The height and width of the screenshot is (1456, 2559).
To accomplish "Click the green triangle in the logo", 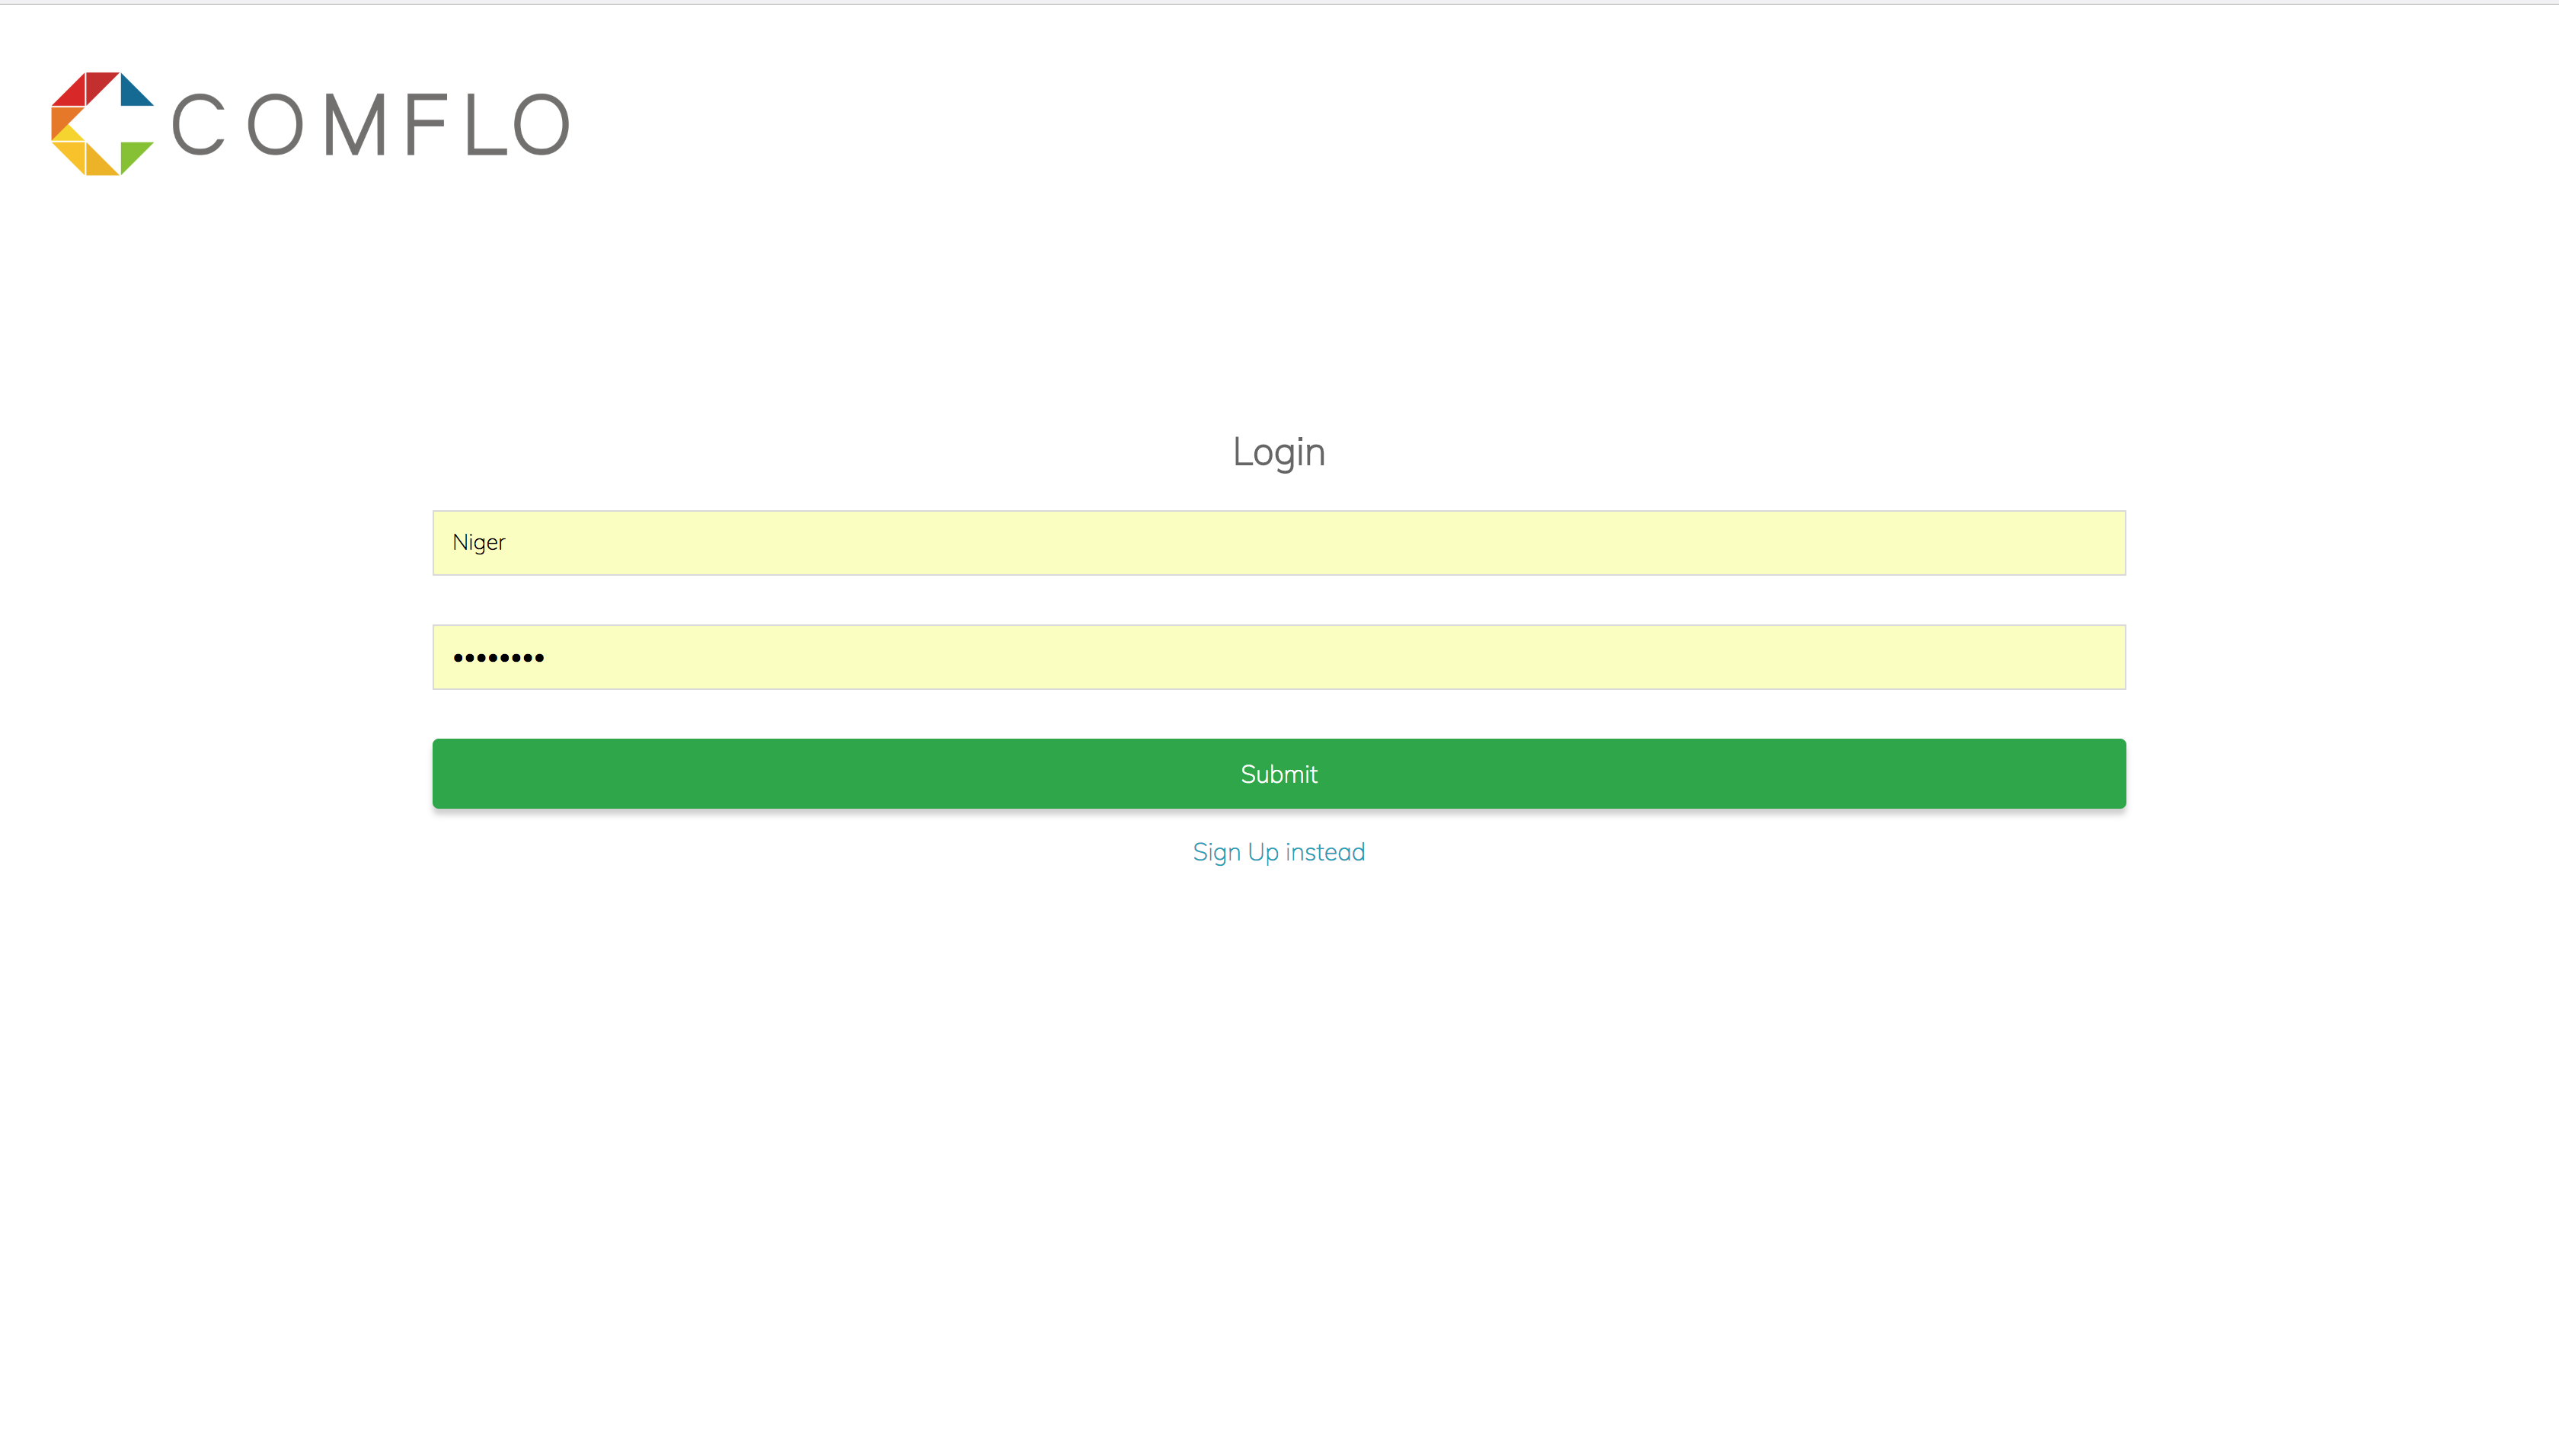I will tap(132, 155).
